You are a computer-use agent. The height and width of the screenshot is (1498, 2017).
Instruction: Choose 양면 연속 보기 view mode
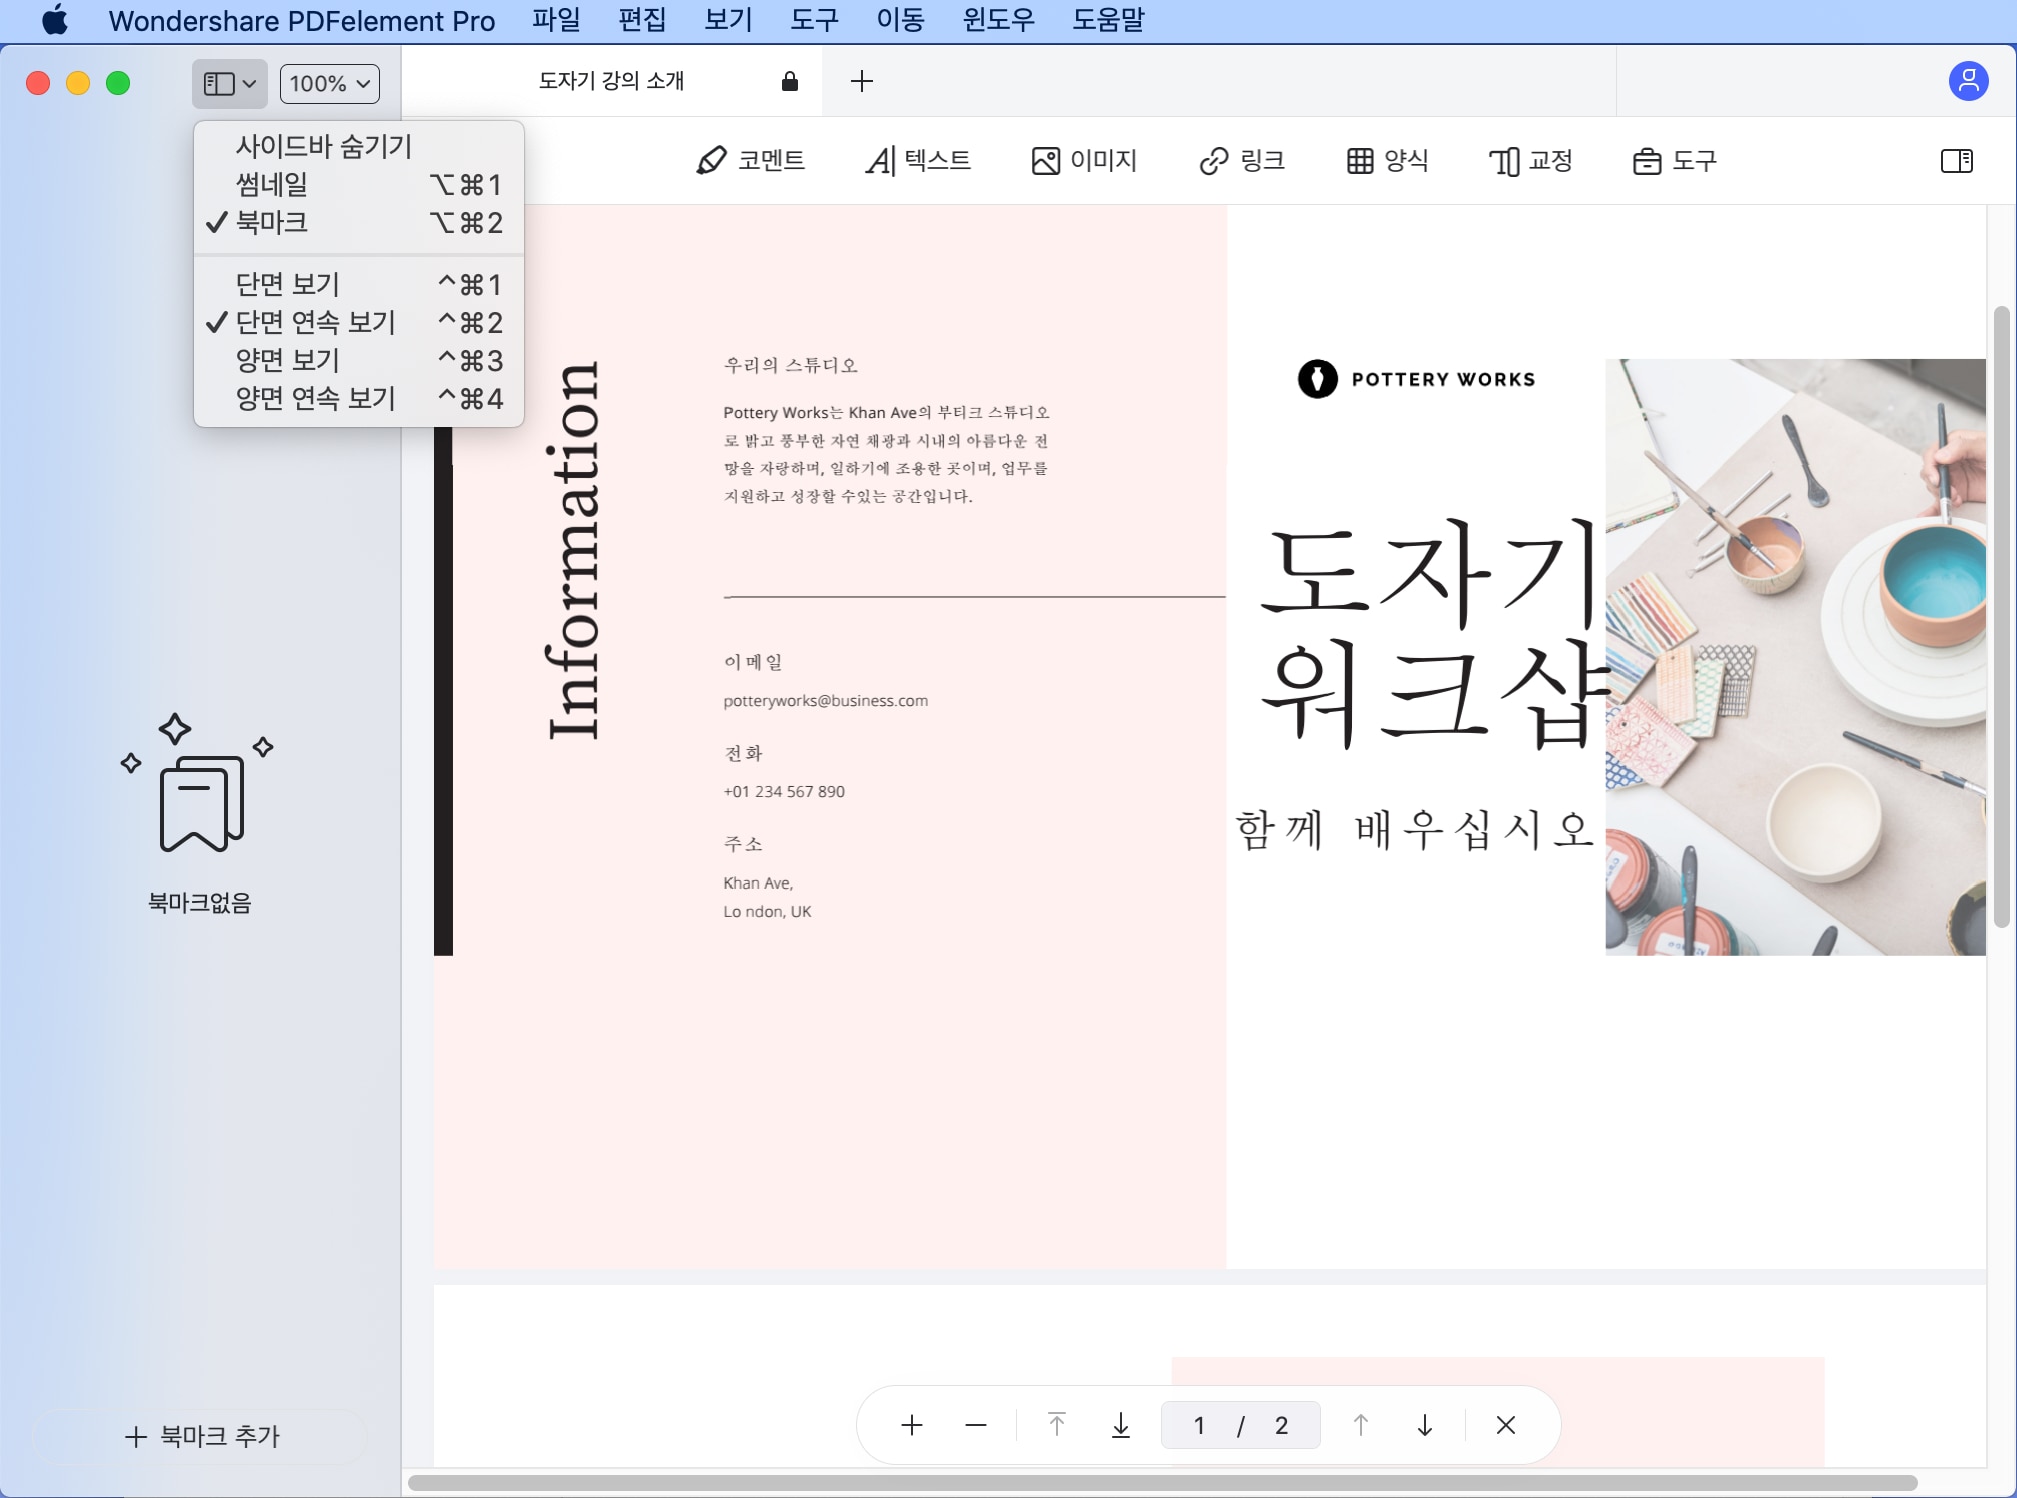coord(358,398)
